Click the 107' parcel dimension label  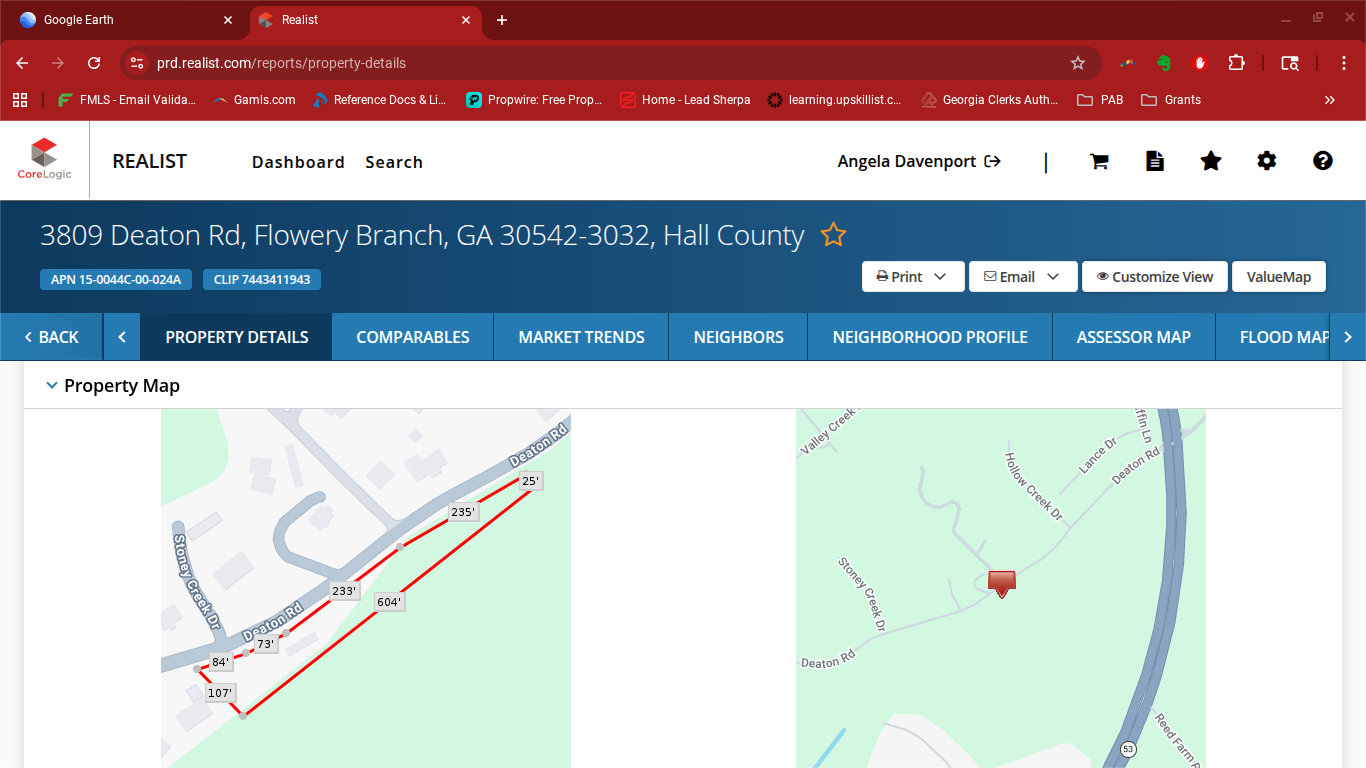tap(220, 693)
